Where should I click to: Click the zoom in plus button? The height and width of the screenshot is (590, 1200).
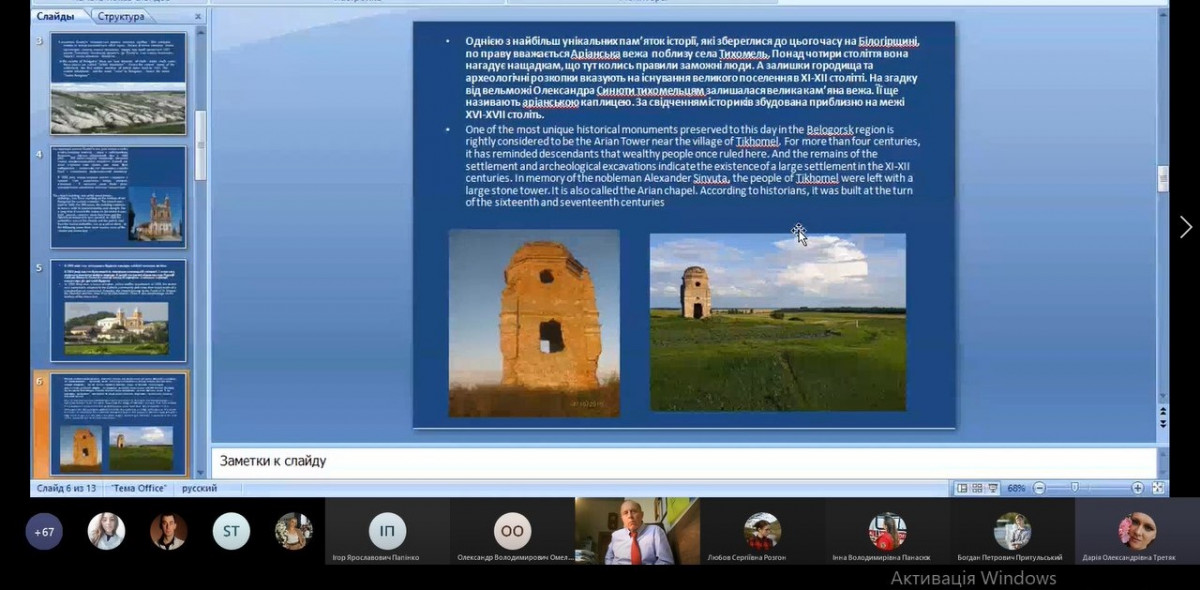(x=1137, y=488)
